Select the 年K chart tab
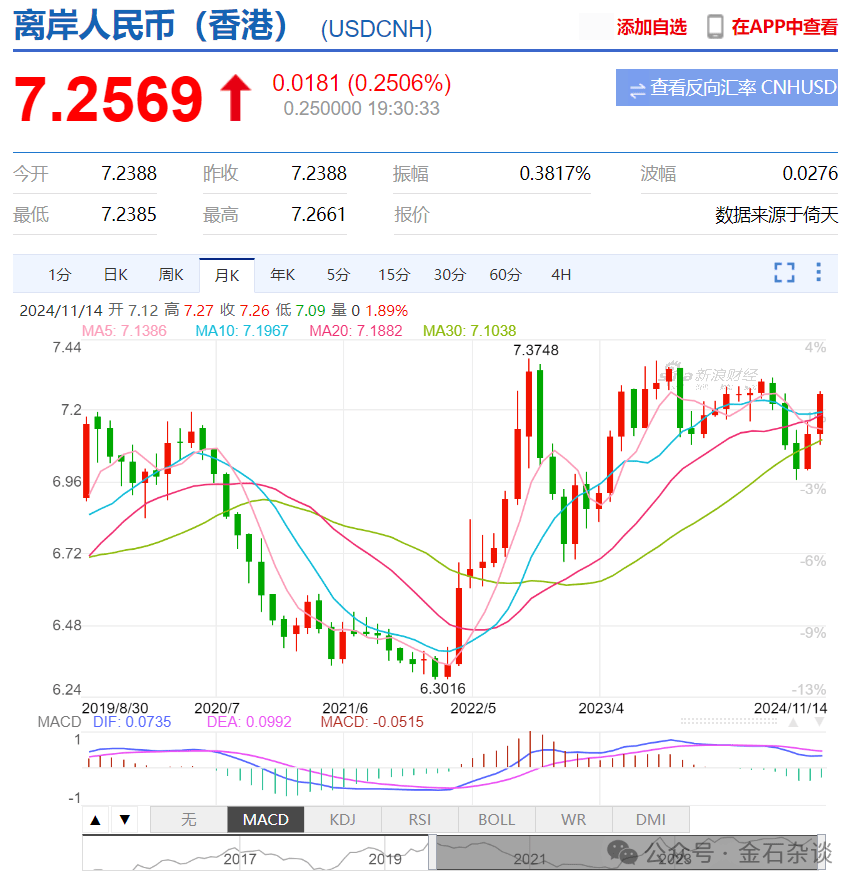Screen dimensions: 860x887 coord(282,273)
